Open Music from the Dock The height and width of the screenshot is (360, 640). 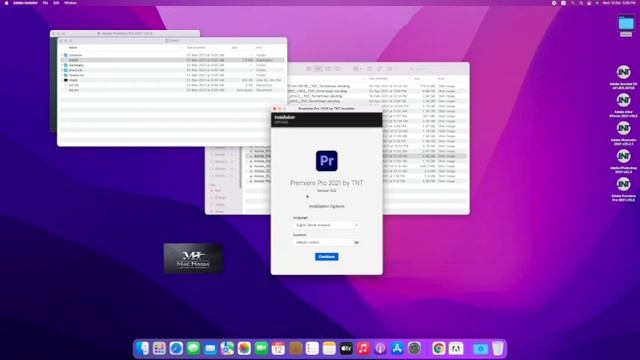pyautogui.click(x=363, y=348)
